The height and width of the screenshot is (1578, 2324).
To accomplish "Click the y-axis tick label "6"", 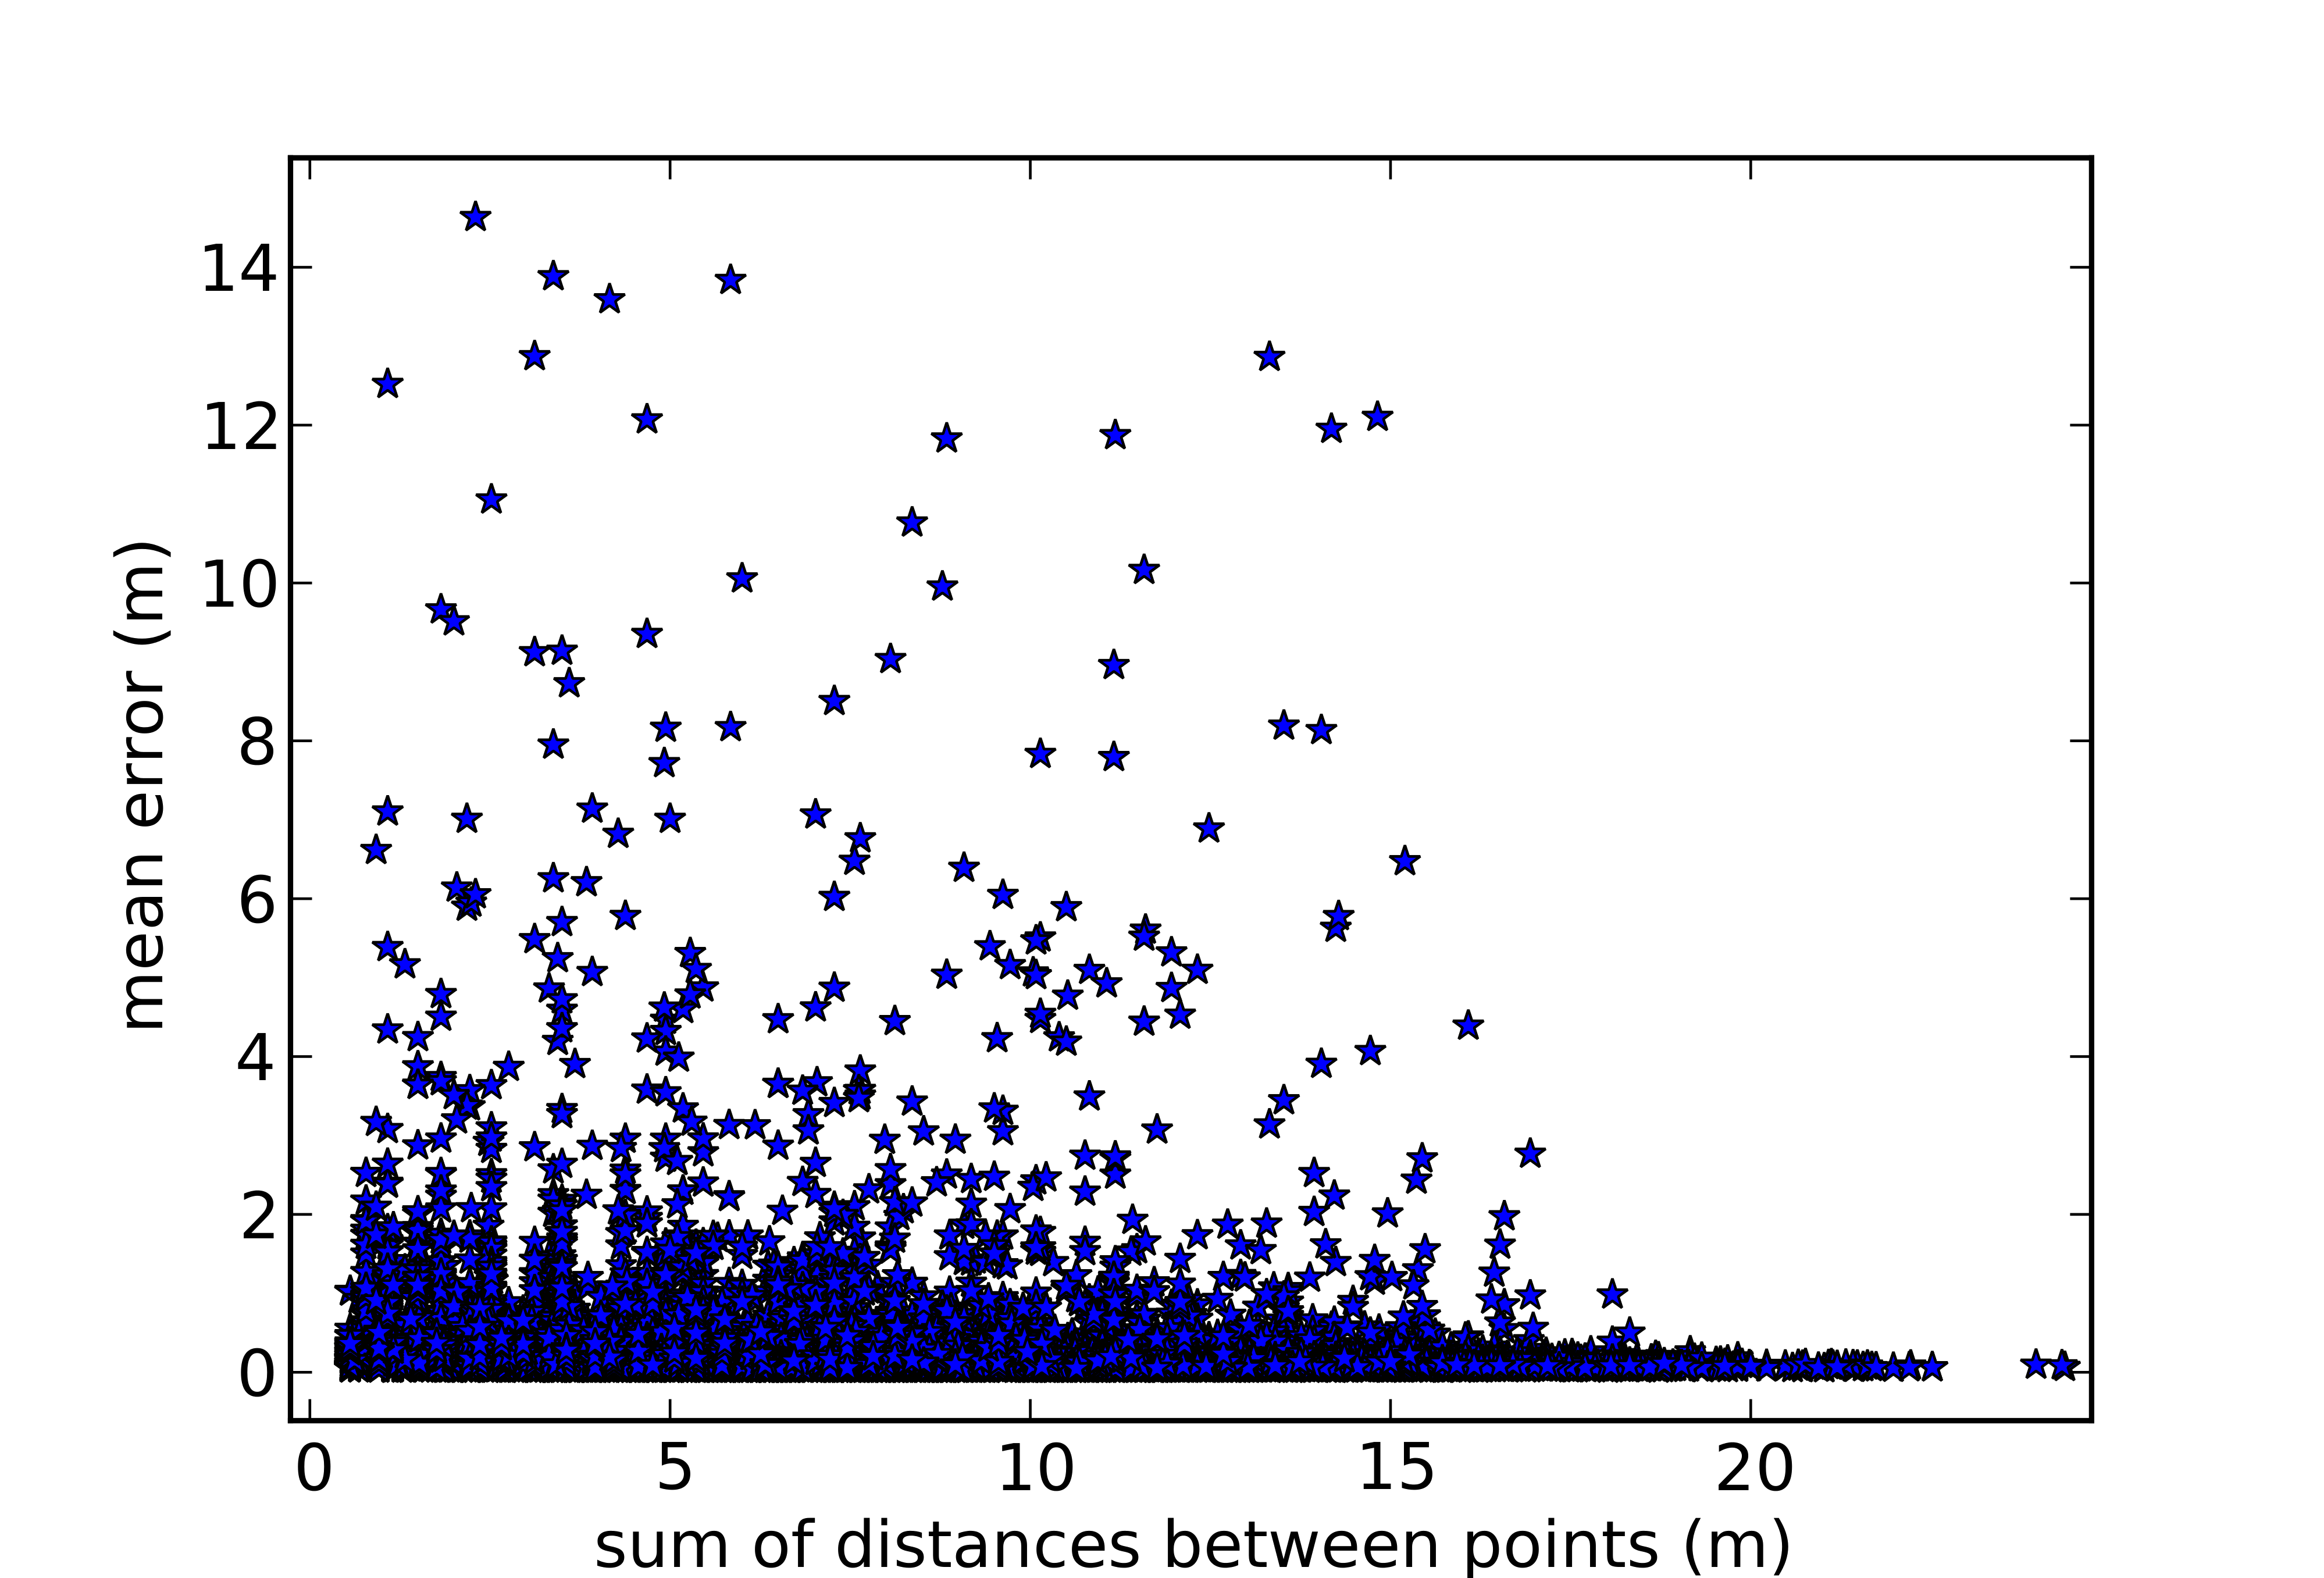I will [256, 900].
